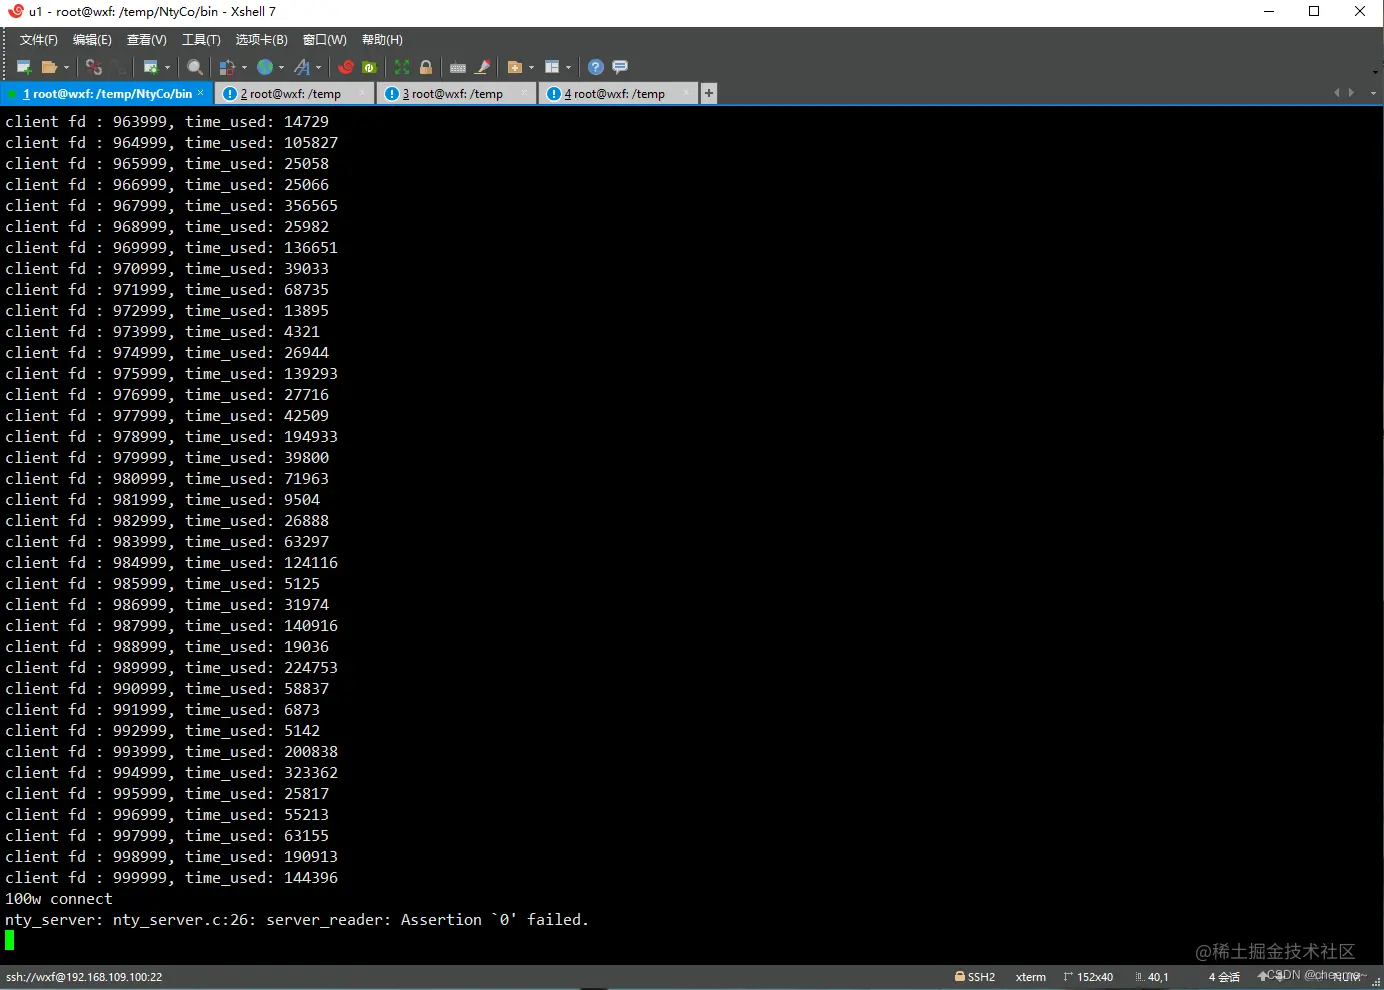The width and height of the screenshot is (1384, 990).
Task: Close tab 1 root@wxf: /temp/NtyCo/bin
Action: 200,92
